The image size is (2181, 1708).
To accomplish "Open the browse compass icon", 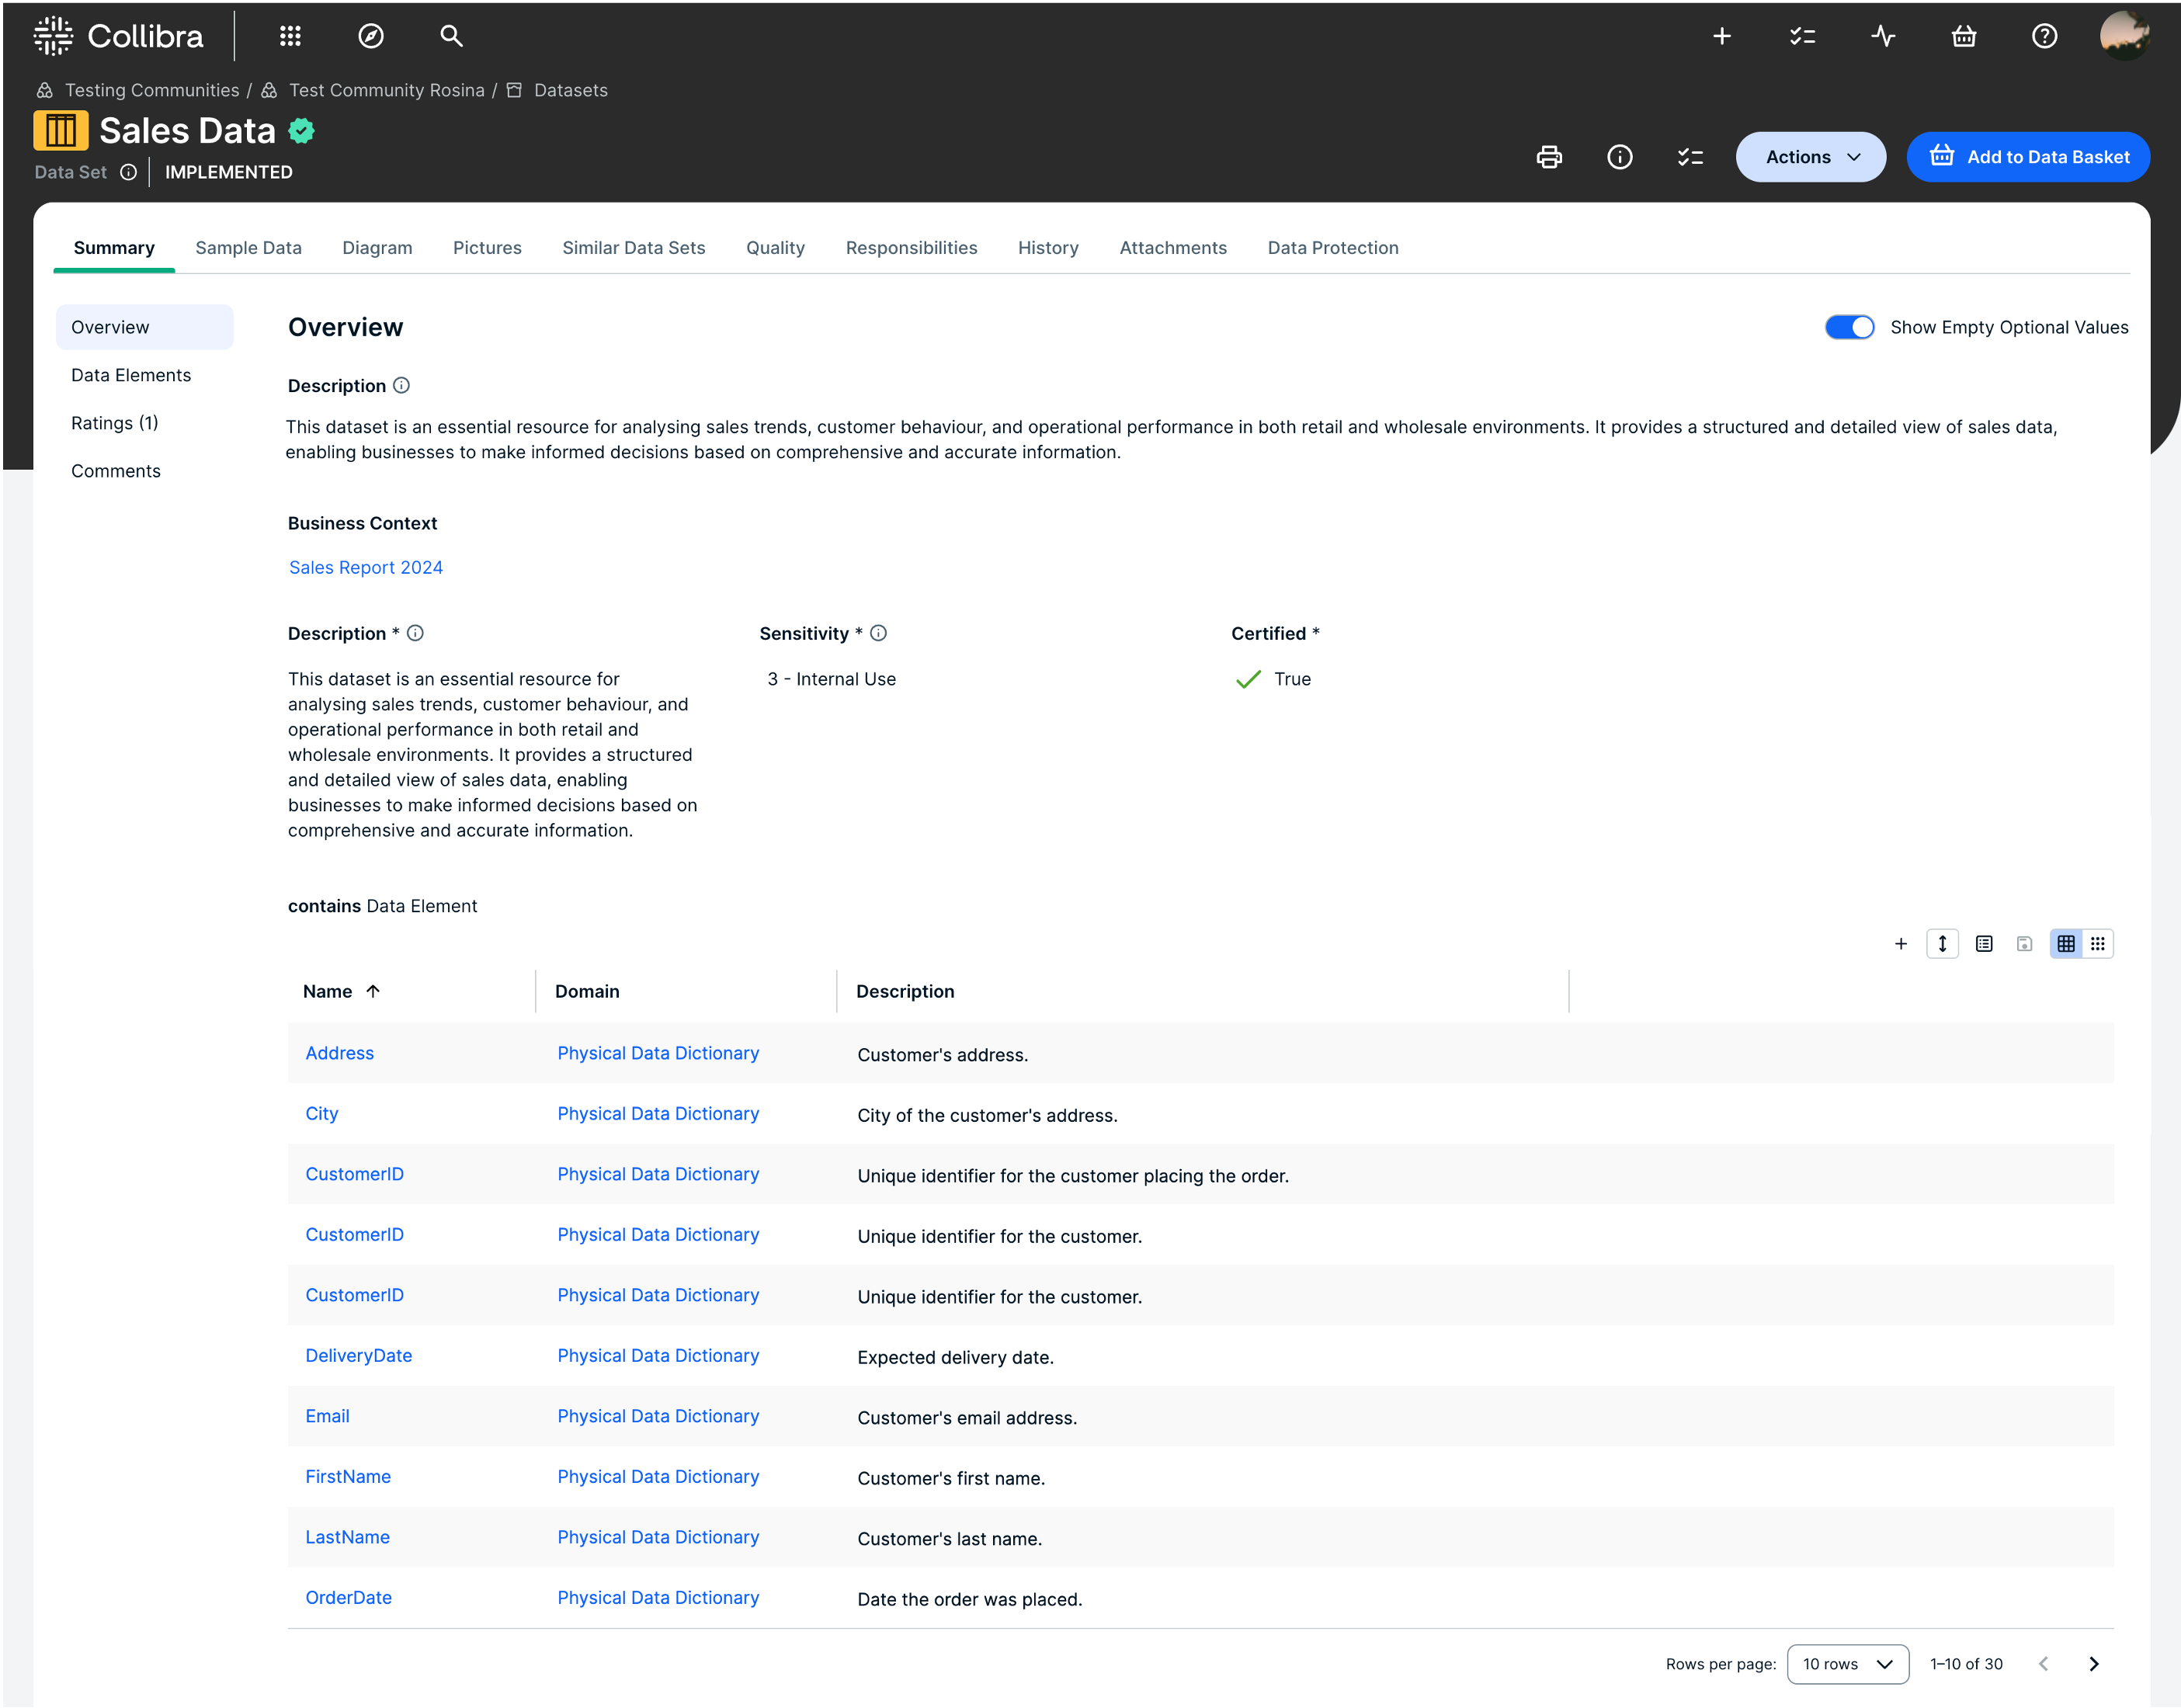I will pos(371,36).
